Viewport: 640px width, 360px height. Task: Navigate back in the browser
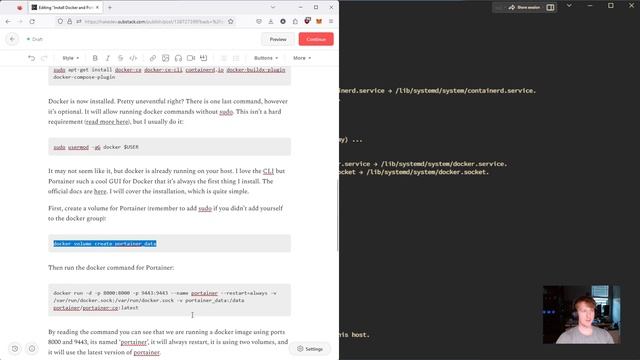tap(9, 21)
